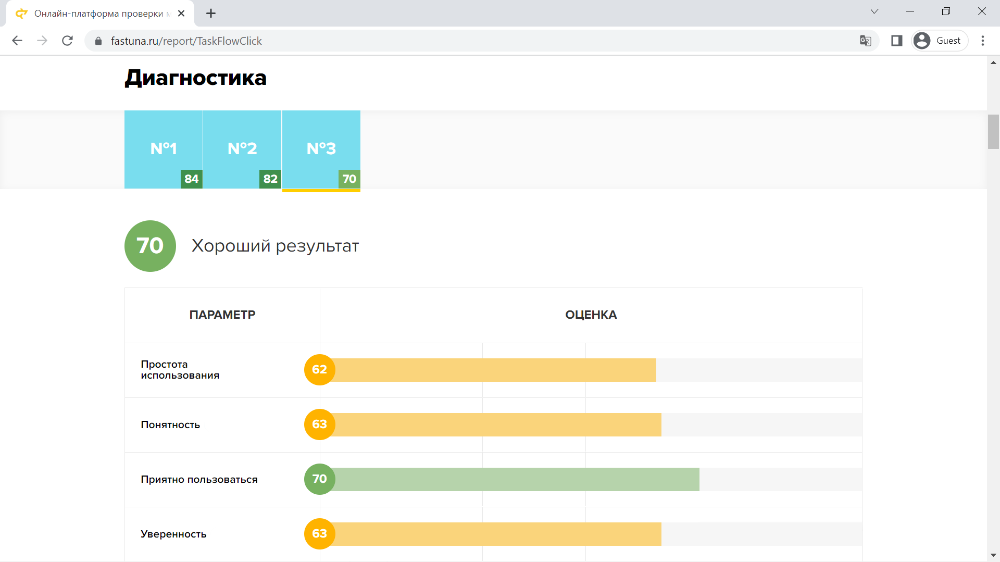Reload the fastuna report page
Viewport: 1000px width, 562px height.
67,41
